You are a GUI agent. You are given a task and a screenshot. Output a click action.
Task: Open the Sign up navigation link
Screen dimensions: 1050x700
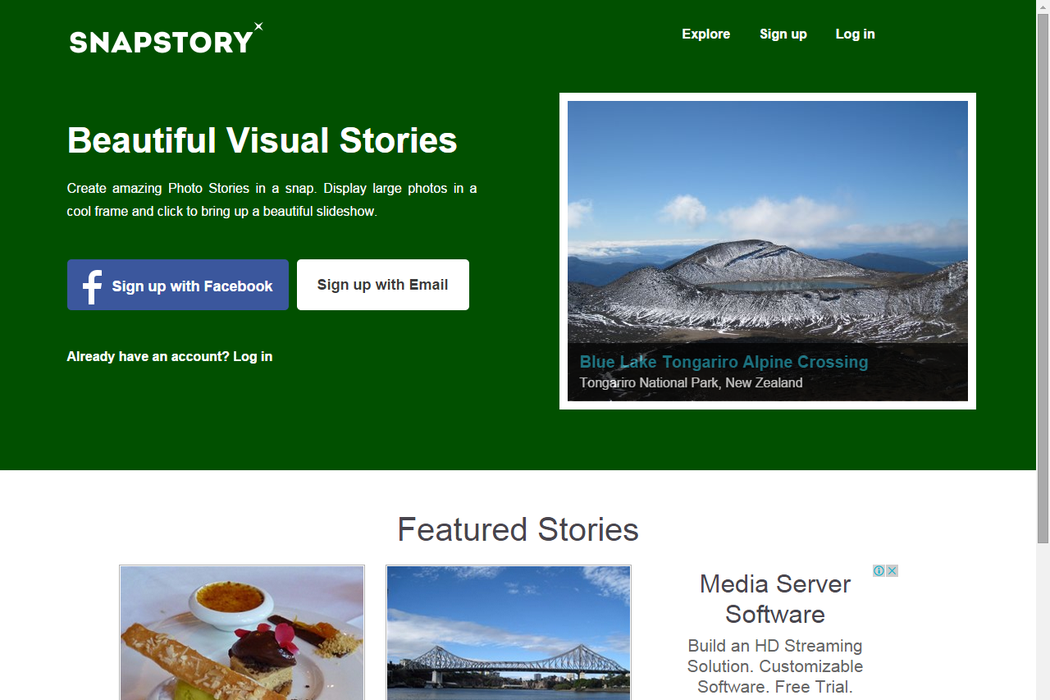point(783,34)
